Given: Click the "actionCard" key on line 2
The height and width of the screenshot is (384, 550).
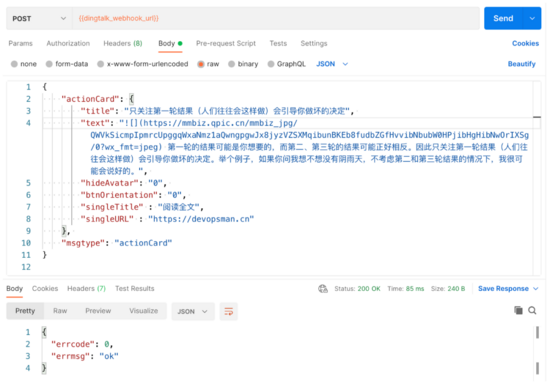Looking at the screenshot, I should pyautogui.click(x=90, y=99).
